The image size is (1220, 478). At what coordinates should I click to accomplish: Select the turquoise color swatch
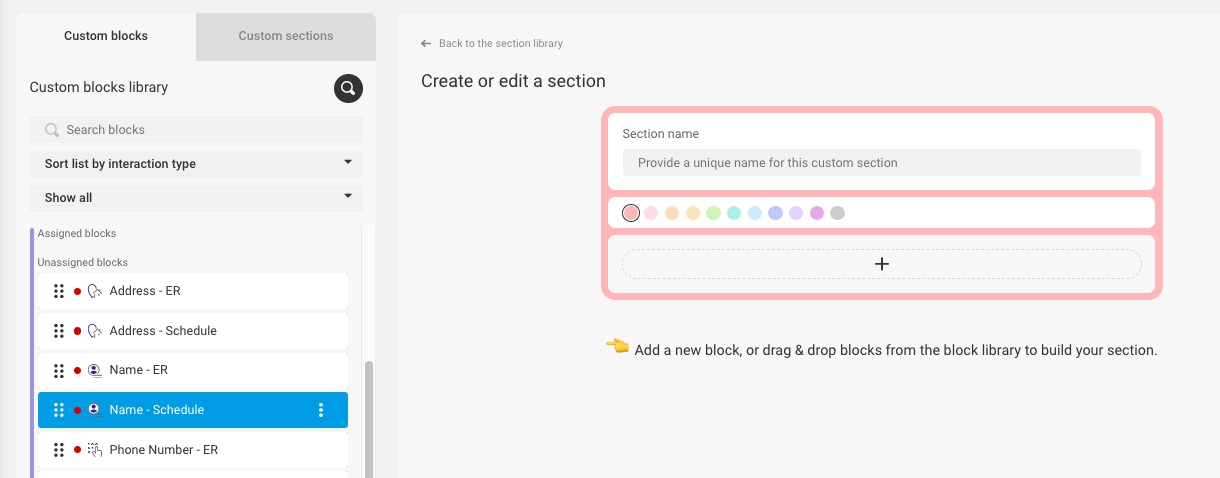pyautogui.click(x=734, y=213)
